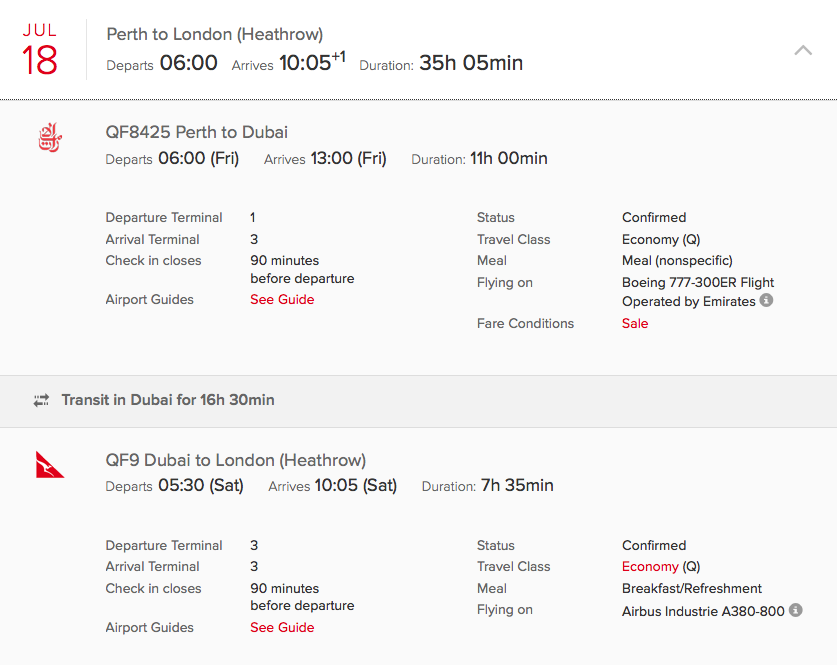
Task: Open the Sale fare conditions link
Action: tap(635, 323)
